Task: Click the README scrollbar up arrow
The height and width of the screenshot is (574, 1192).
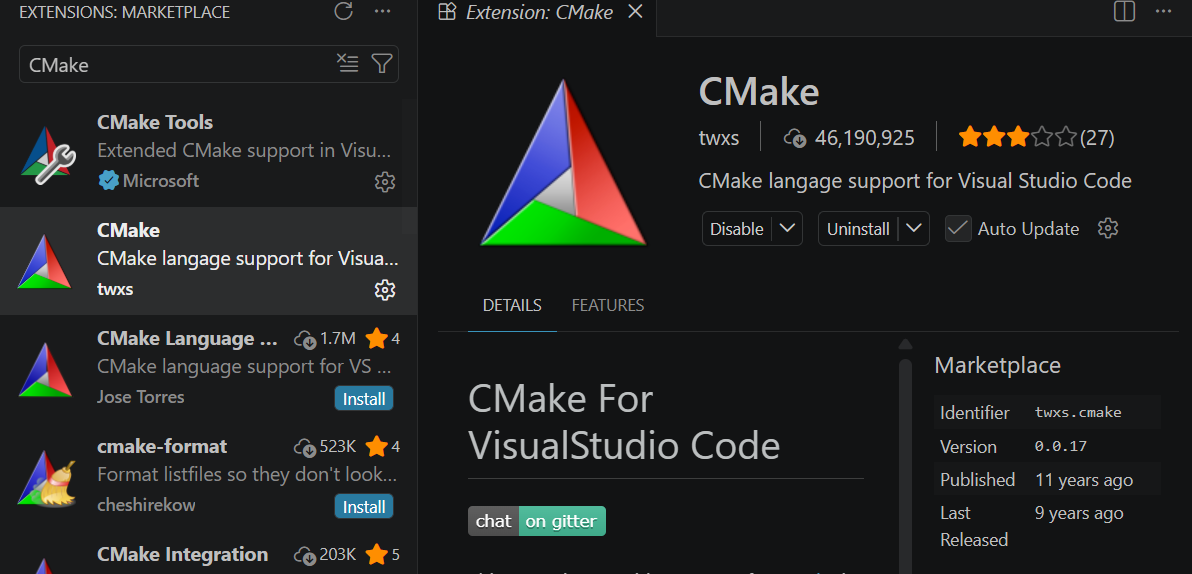Action: pos(905,344)
